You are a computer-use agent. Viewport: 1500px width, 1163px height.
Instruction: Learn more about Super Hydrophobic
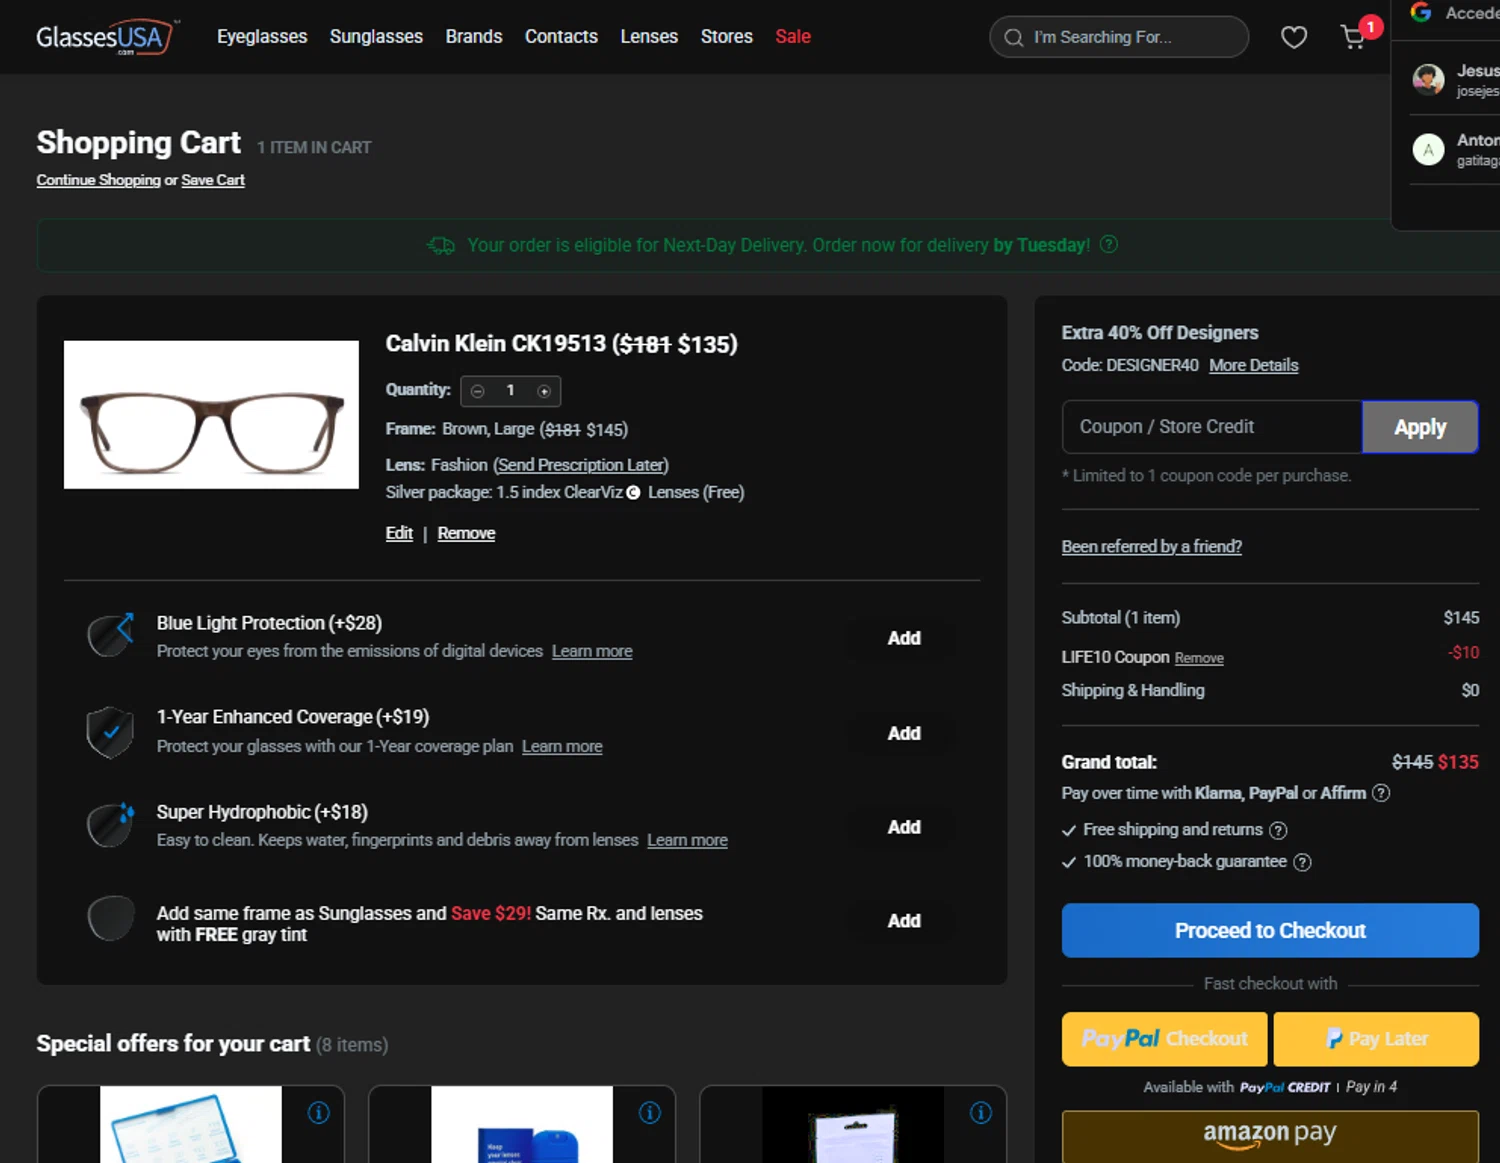click(x=687, y=840)
